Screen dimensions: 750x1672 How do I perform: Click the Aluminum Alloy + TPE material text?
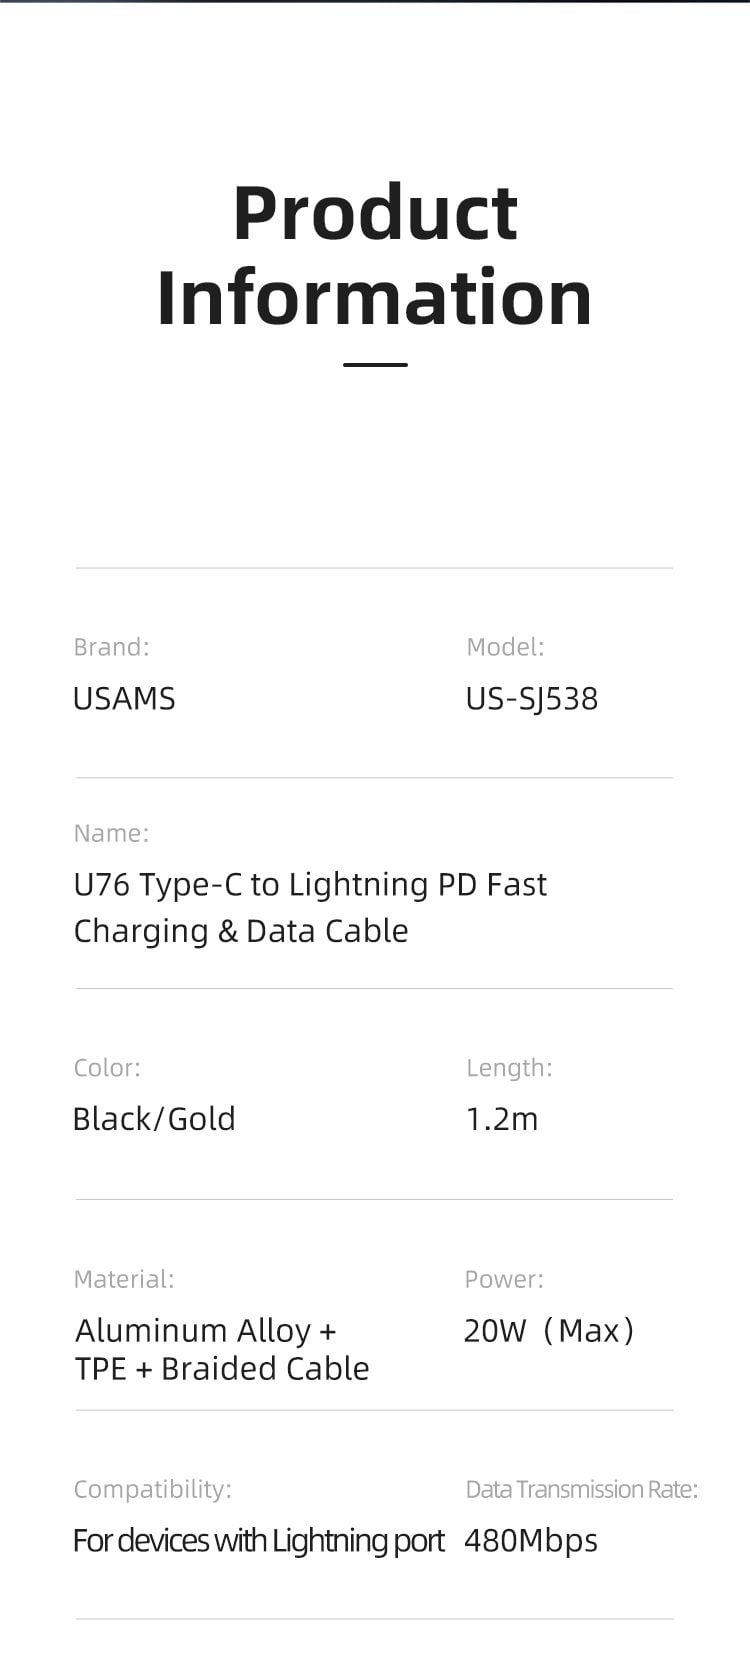pos(222,1349)
